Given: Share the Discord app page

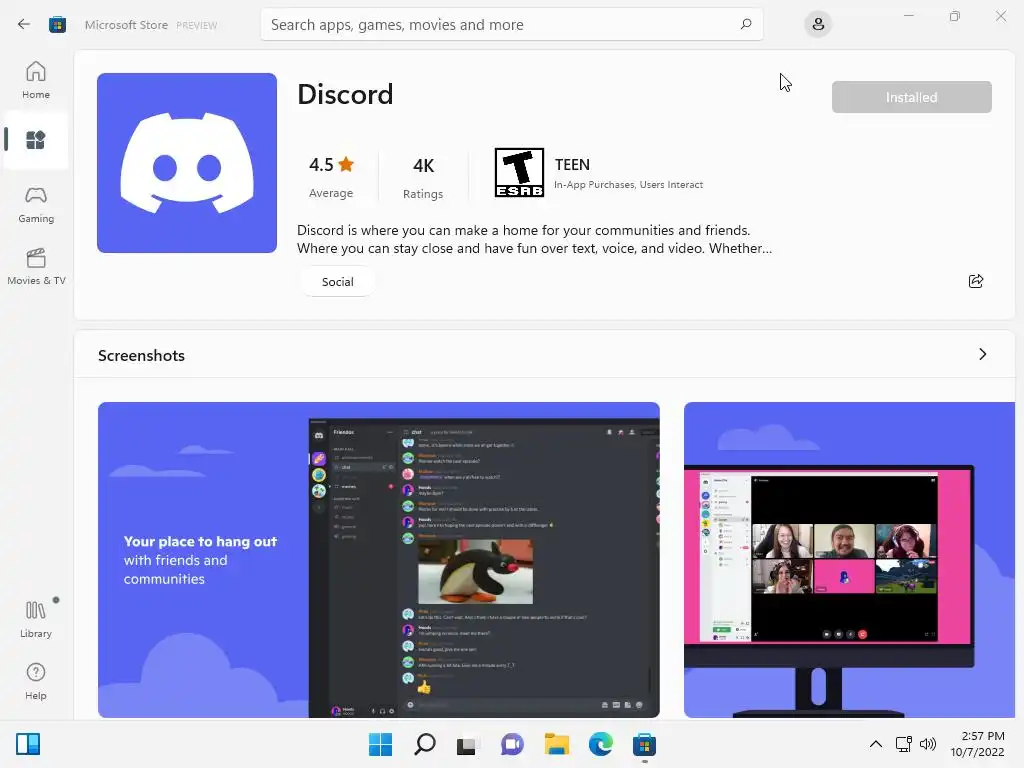Looking at the screenshot, I should 976,281.
